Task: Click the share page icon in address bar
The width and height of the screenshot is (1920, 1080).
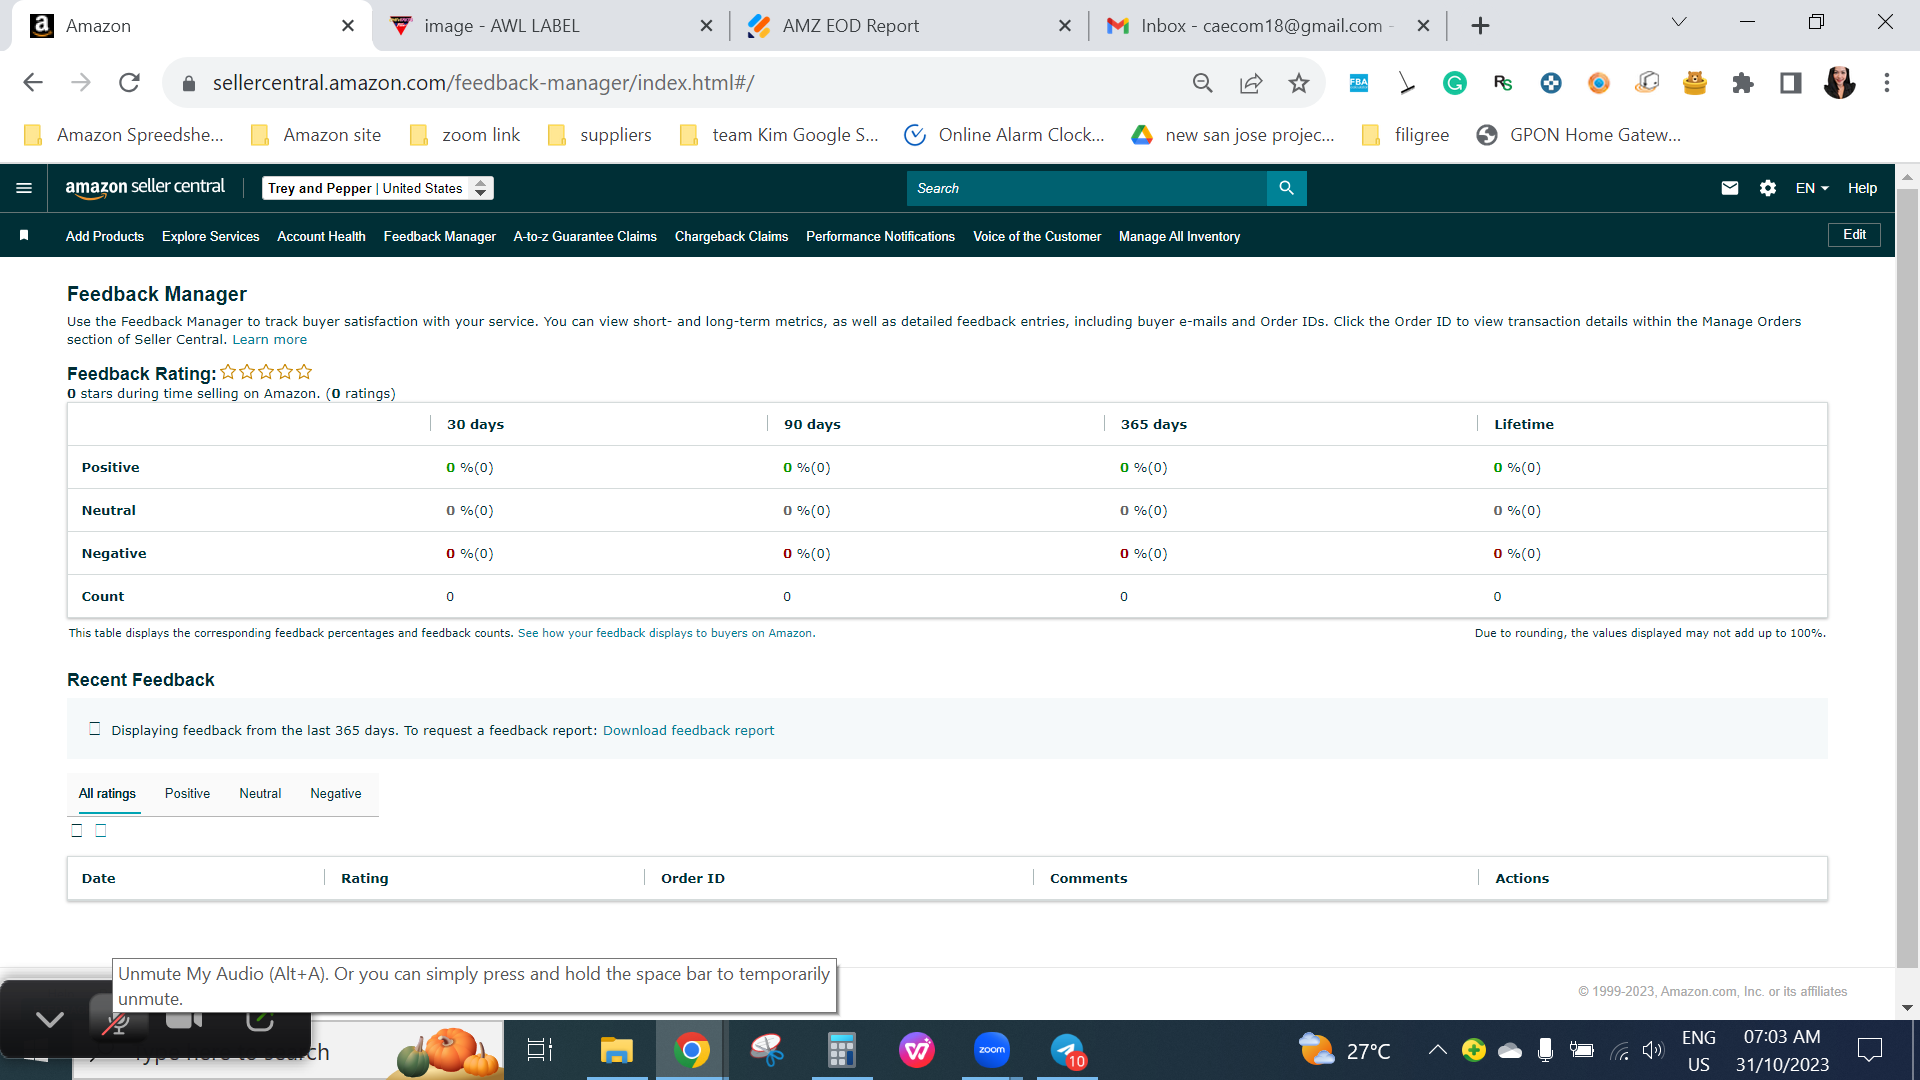Action: pos(1251,83)
